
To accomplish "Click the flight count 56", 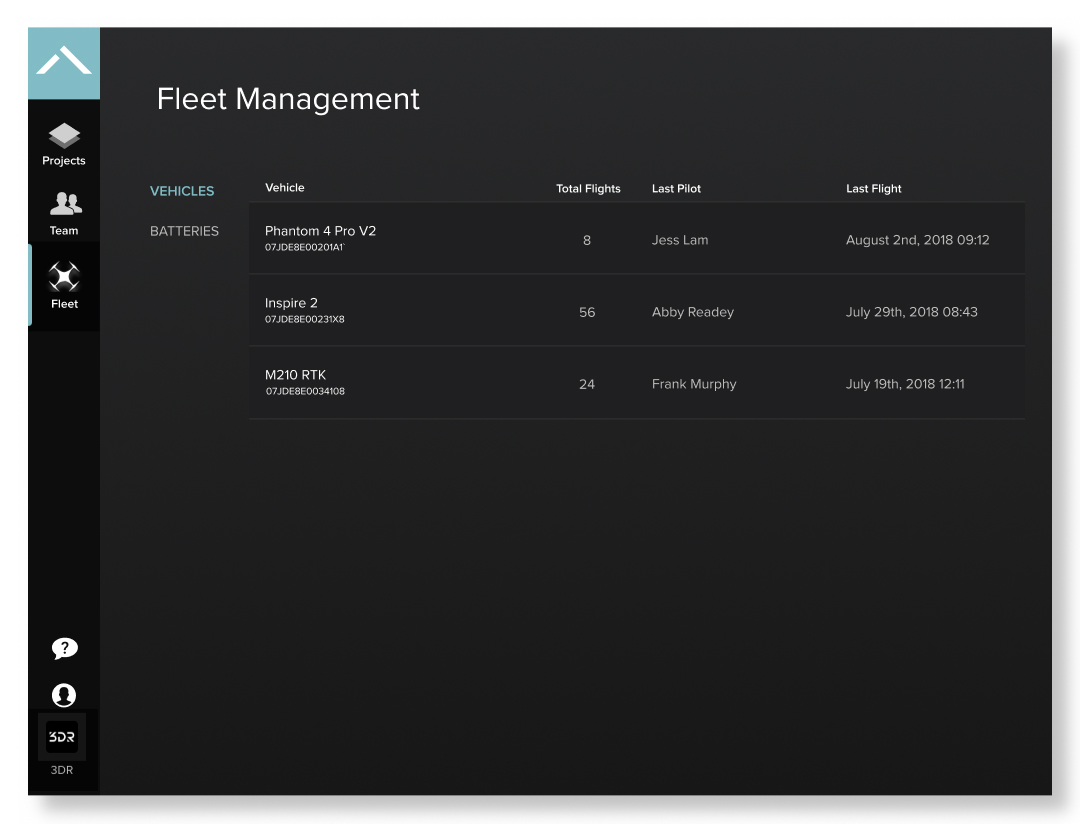I will (587, 312).
